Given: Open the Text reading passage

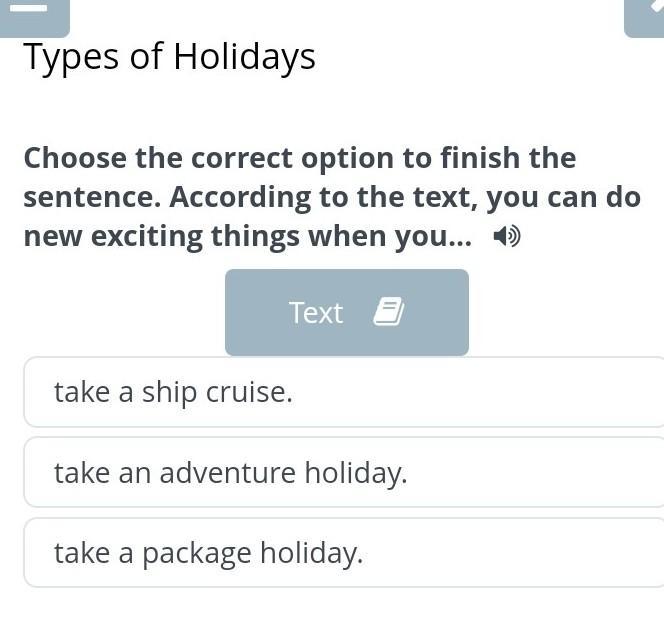Looking at the screenshot, I should 346,313.
